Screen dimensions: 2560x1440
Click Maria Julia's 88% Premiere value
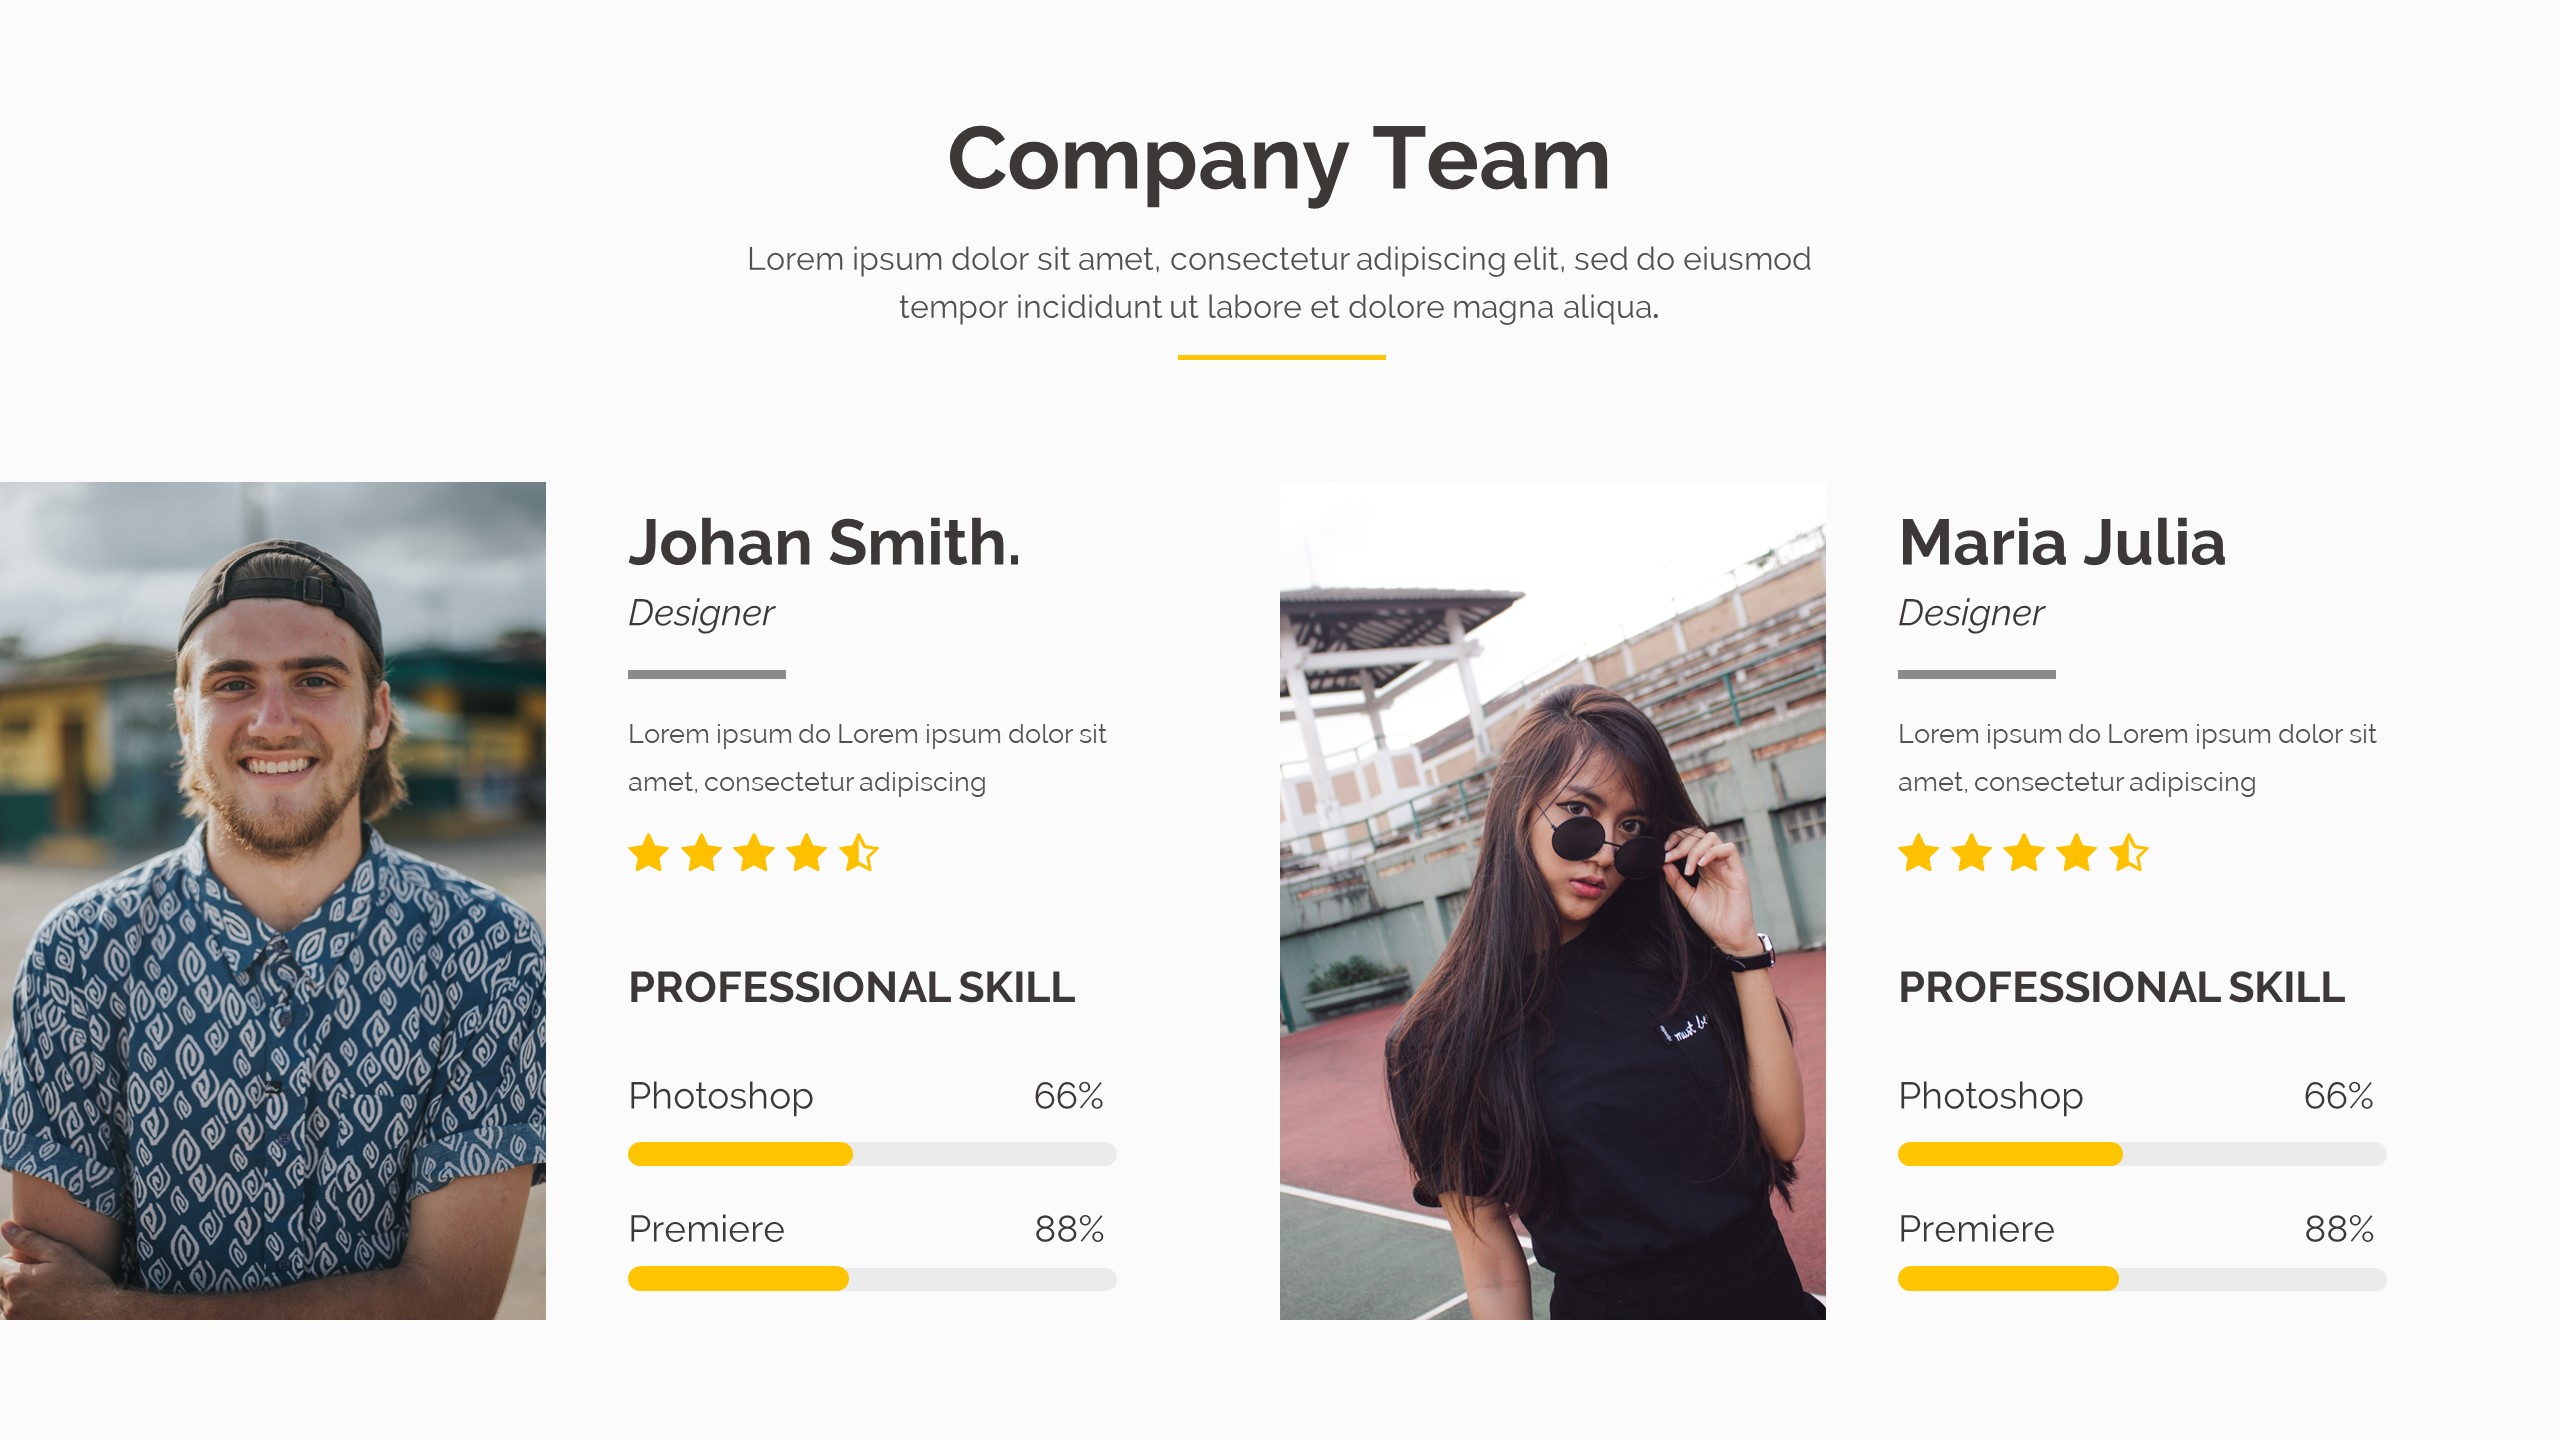pyautogui.click(x=2339, y=1229)
